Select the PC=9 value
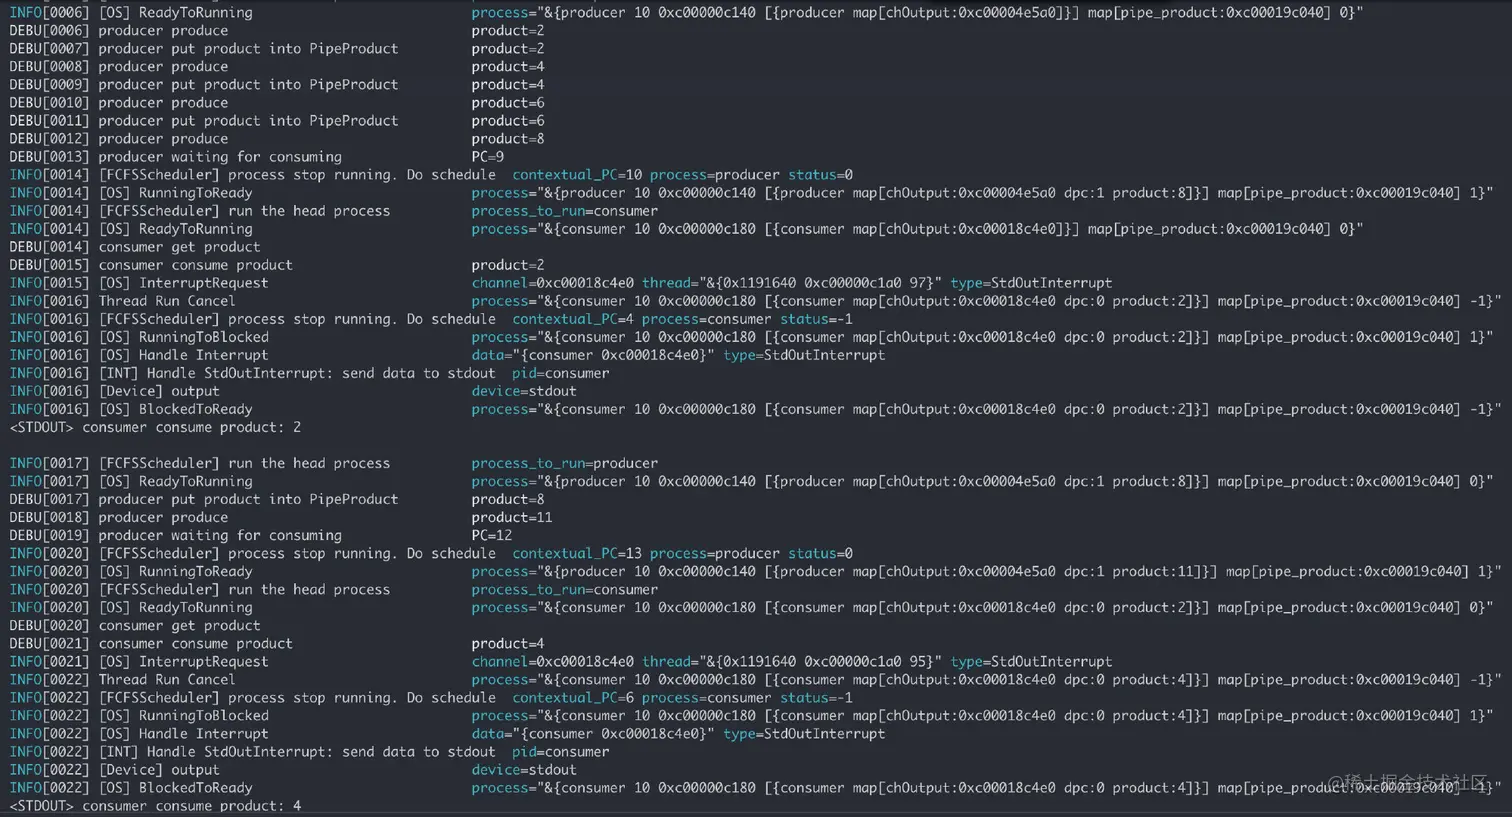Image resolution: width=1512 pixels, height=817 pixels. (488, 156)
